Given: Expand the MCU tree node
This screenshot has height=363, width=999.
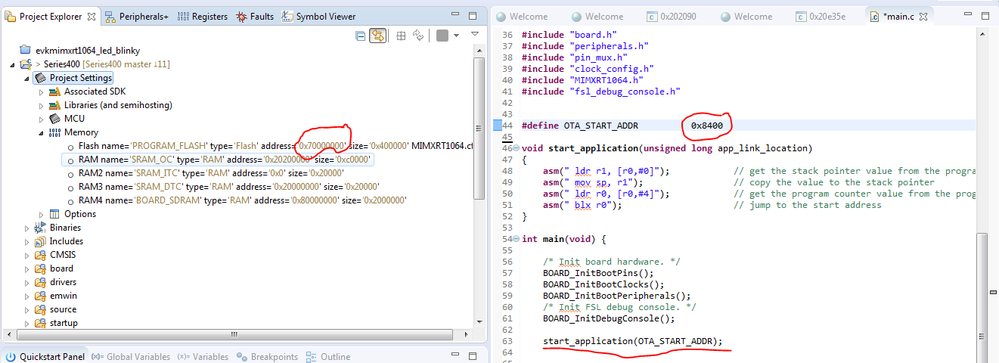Looking at the screenshot, I should click(41, 119).
